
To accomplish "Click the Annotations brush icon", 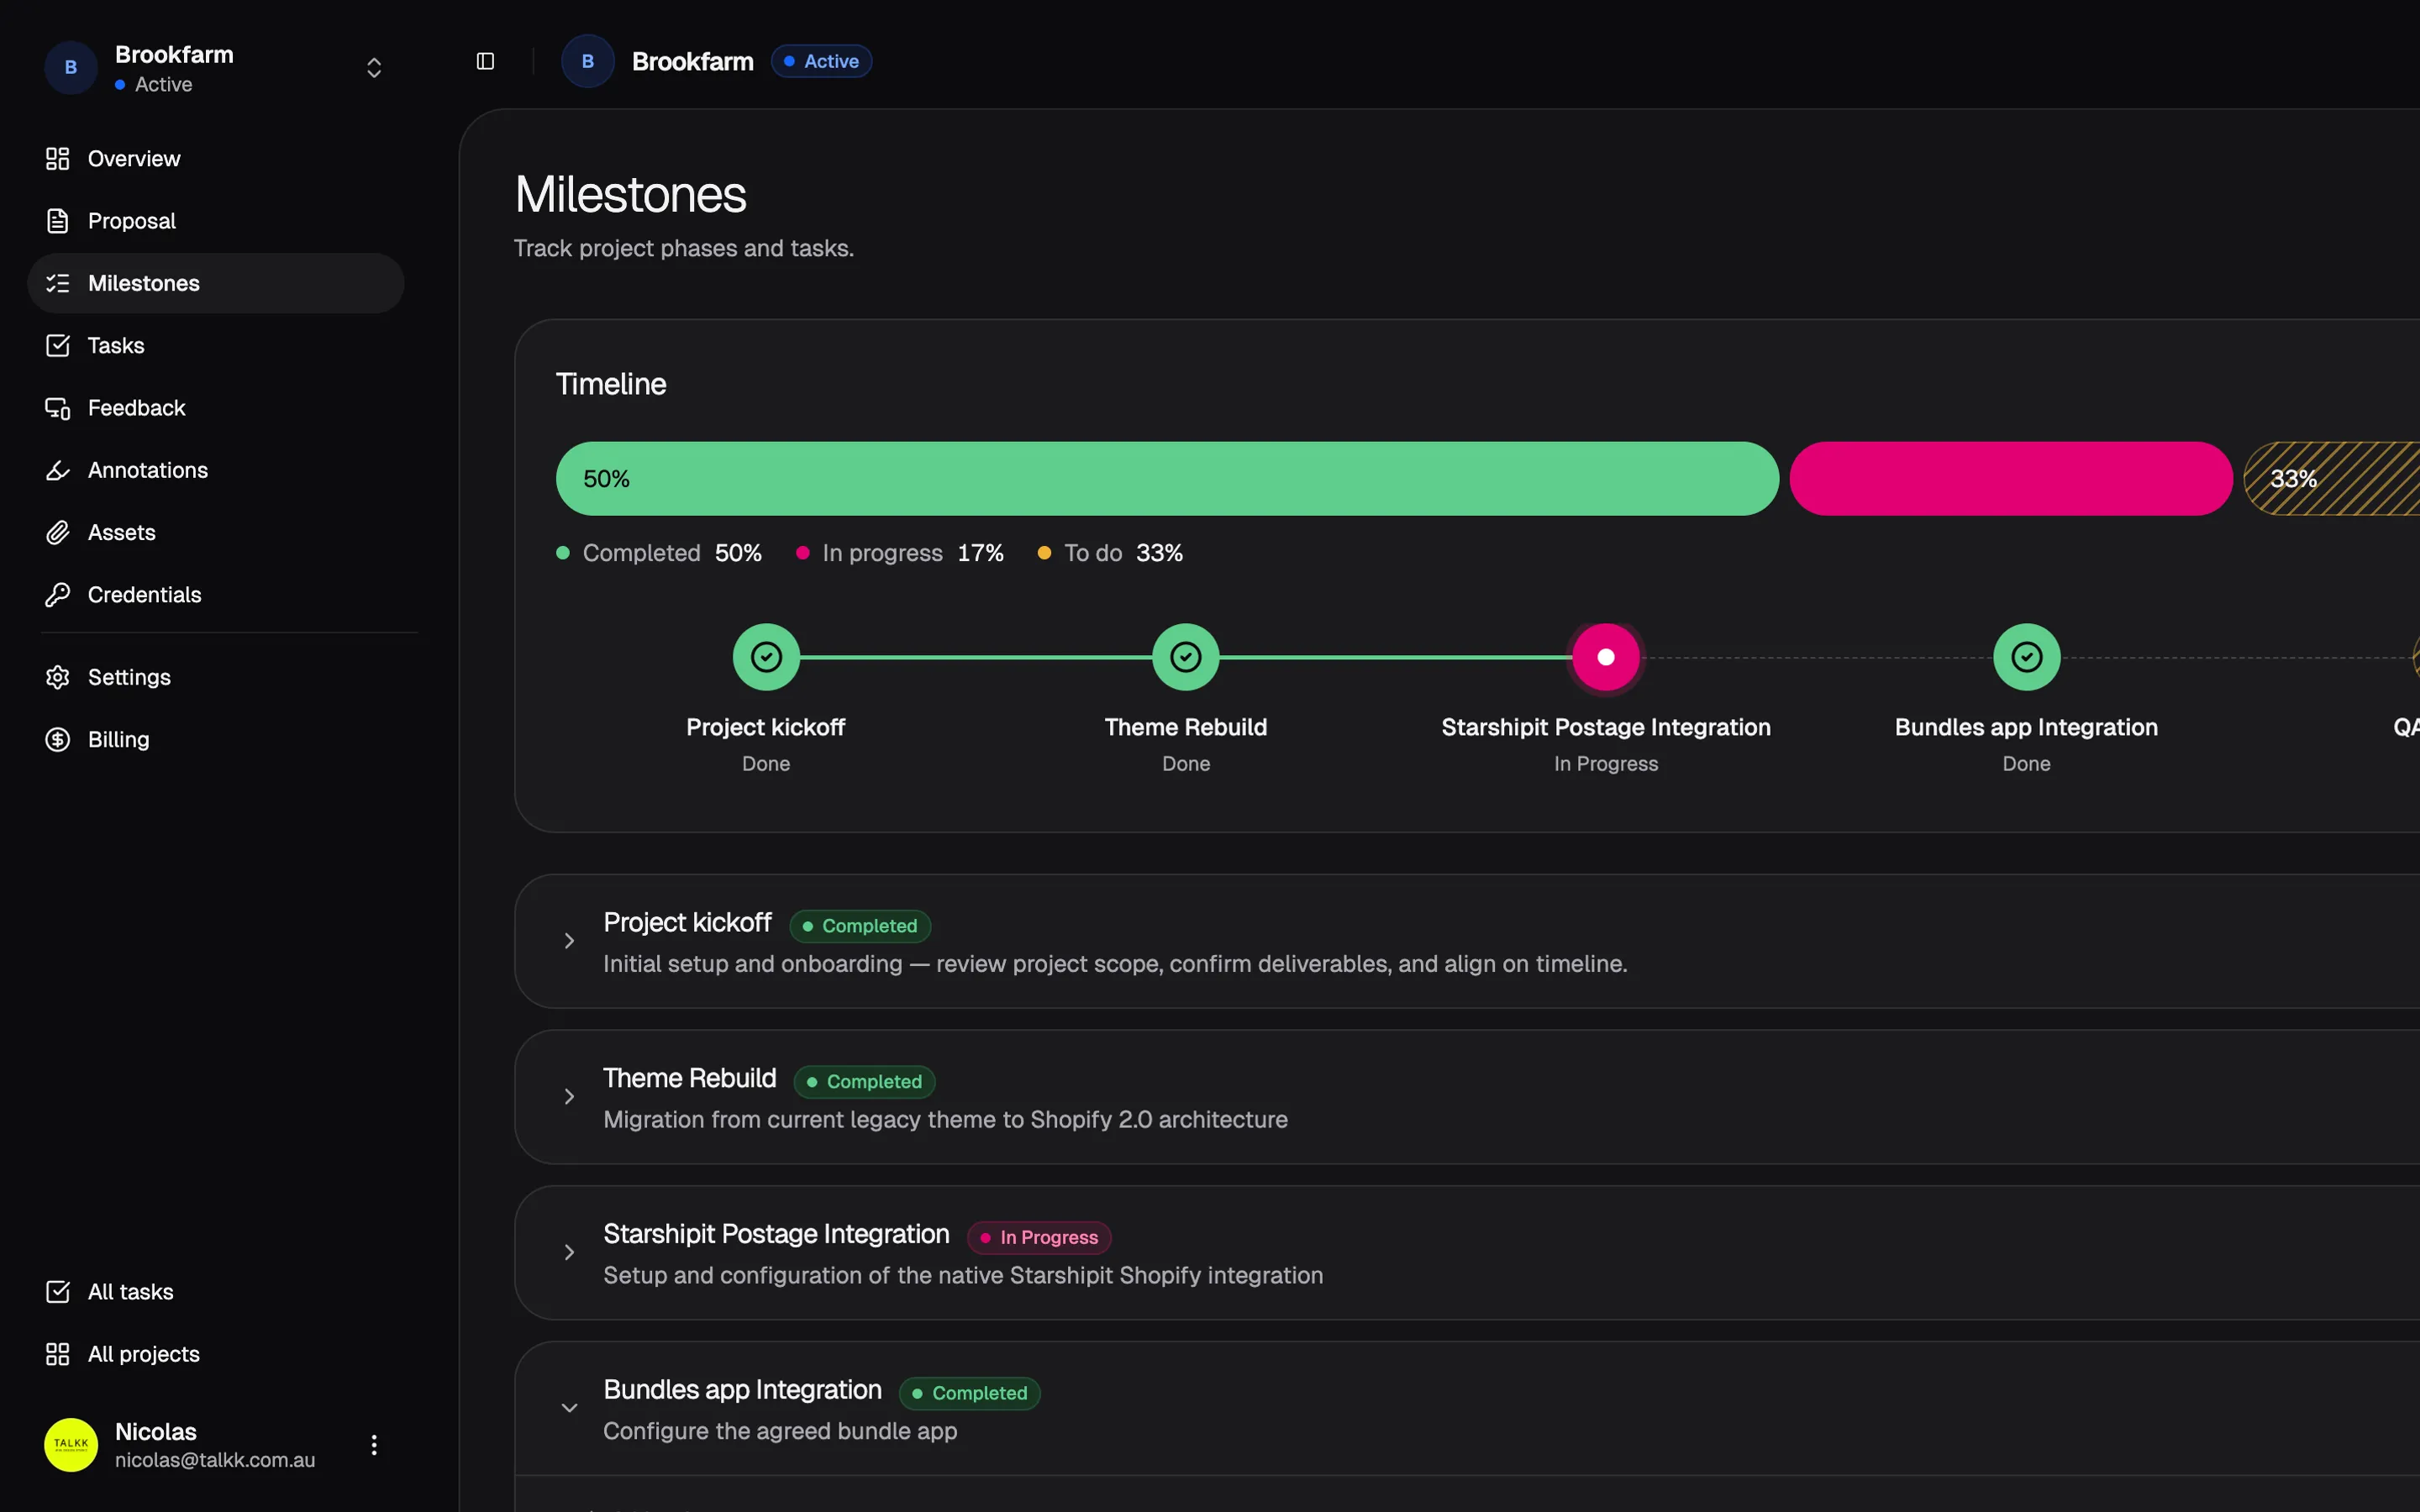I will pos(58,470).
